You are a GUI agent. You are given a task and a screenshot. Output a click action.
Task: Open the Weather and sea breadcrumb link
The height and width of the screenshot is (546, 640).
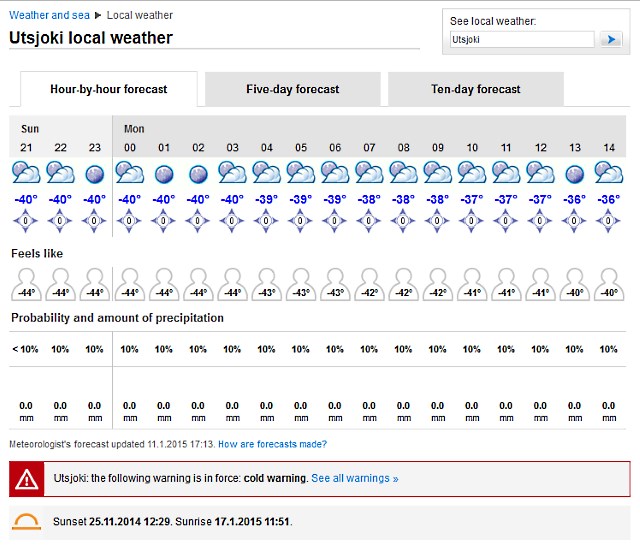[49, 15]
